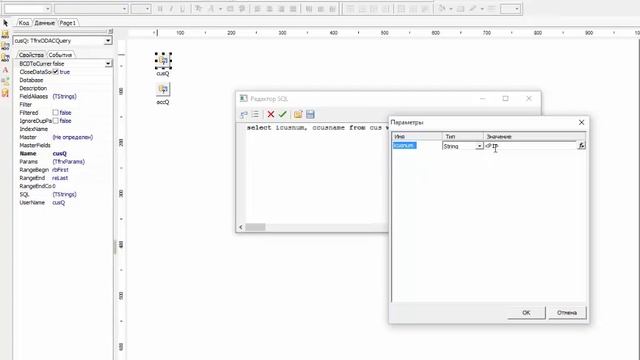The width and height of the screenshot is (640, 360).
Task: Close the object inspector panel
Action: click(110, 31)
